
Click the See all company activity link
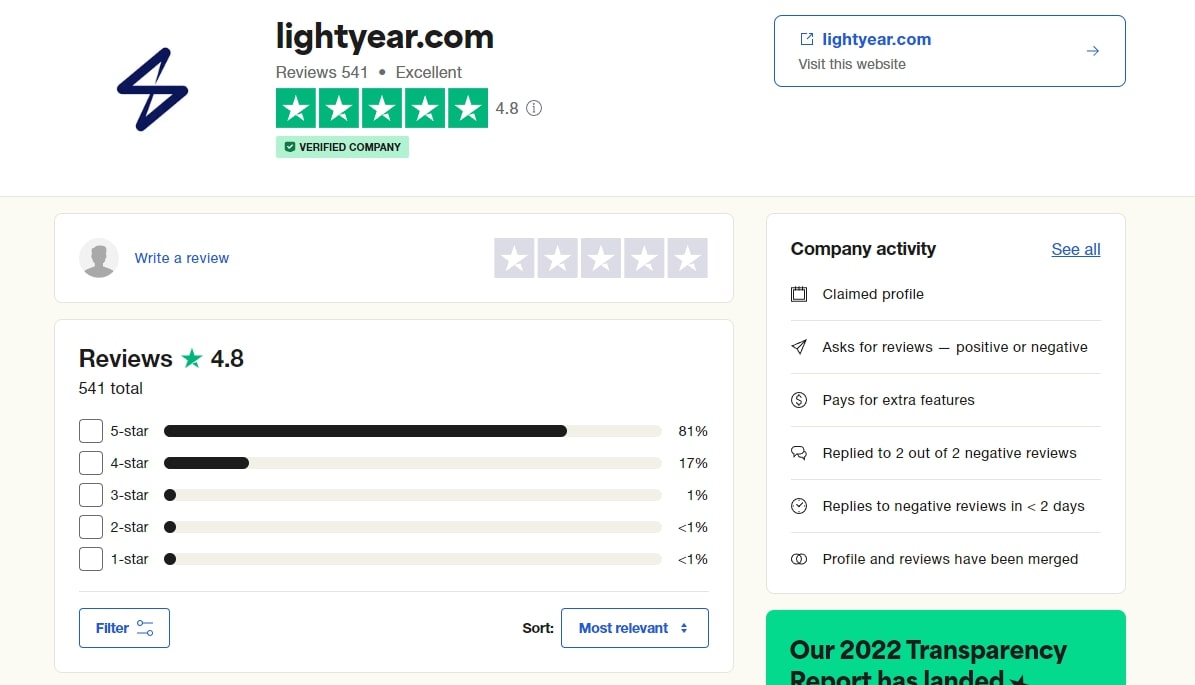1075,249
